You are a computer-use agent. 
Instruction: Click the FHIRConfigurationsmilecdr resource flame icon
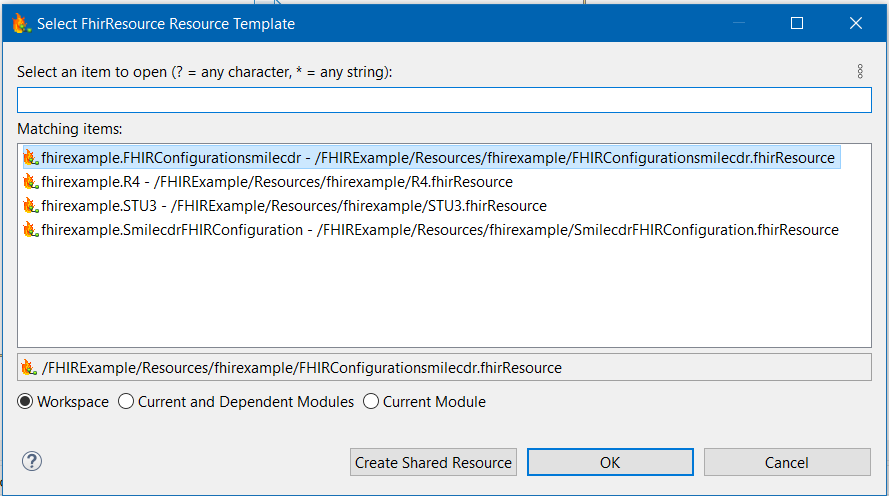click(x=30, y=158)
